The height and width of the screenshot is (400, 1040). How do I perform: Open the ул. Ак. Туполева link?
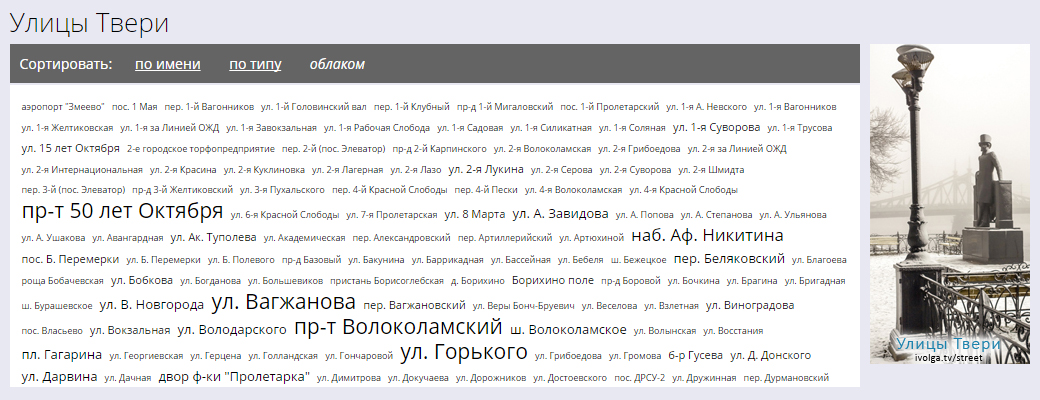[213, 237]
